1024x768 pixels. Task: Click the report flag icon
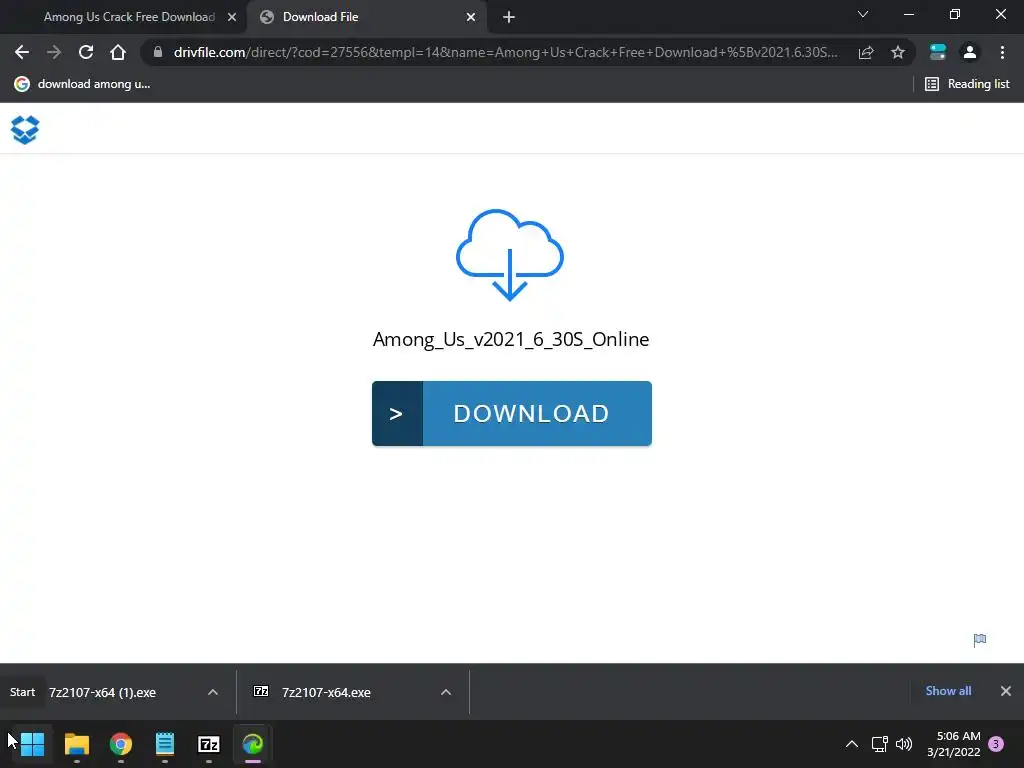tap(980, 640)
